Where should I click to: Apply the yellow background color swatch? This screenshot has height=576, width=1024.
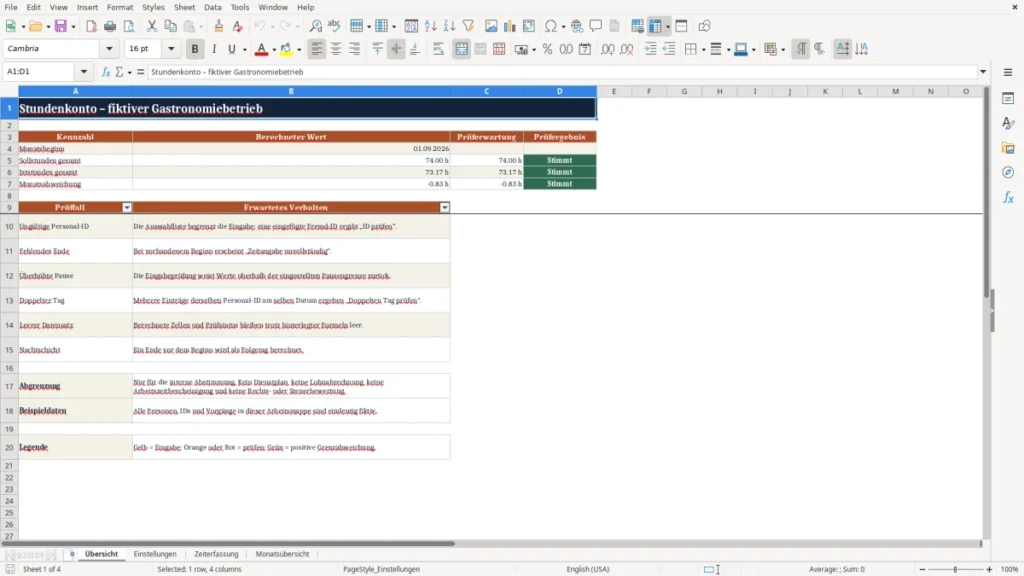286,49
